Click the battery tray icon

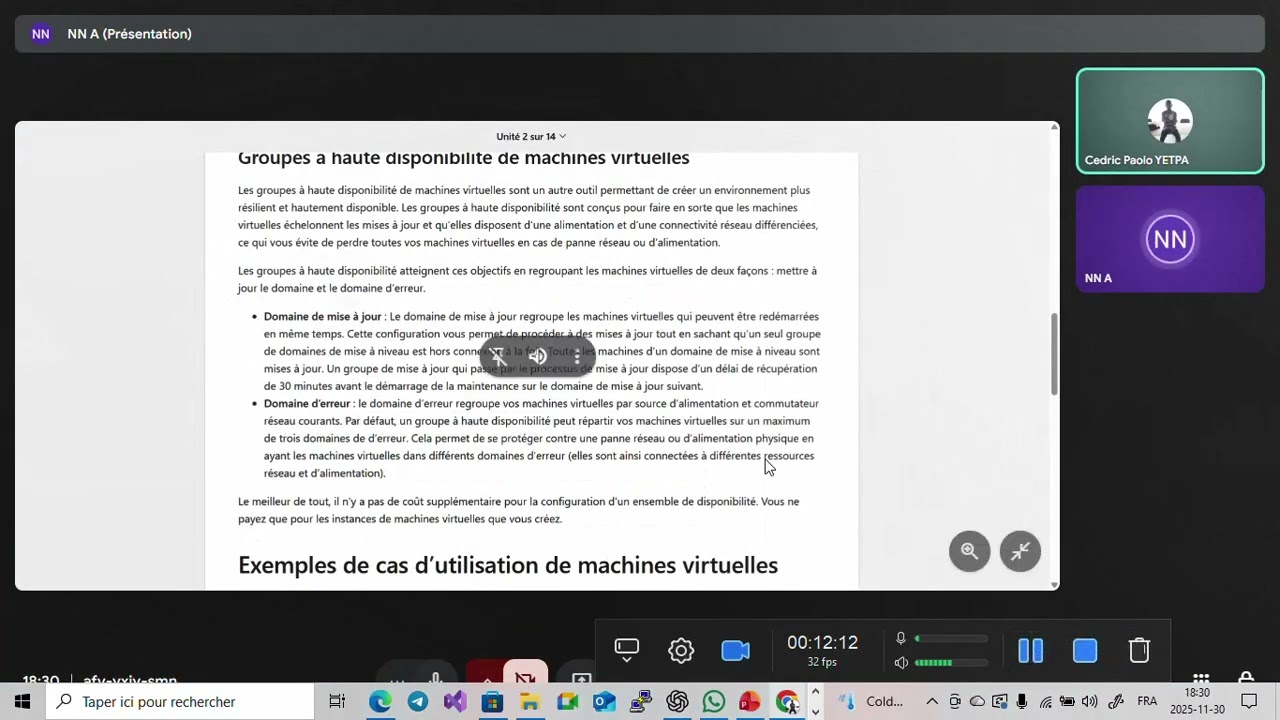(x=1067, y=702)
